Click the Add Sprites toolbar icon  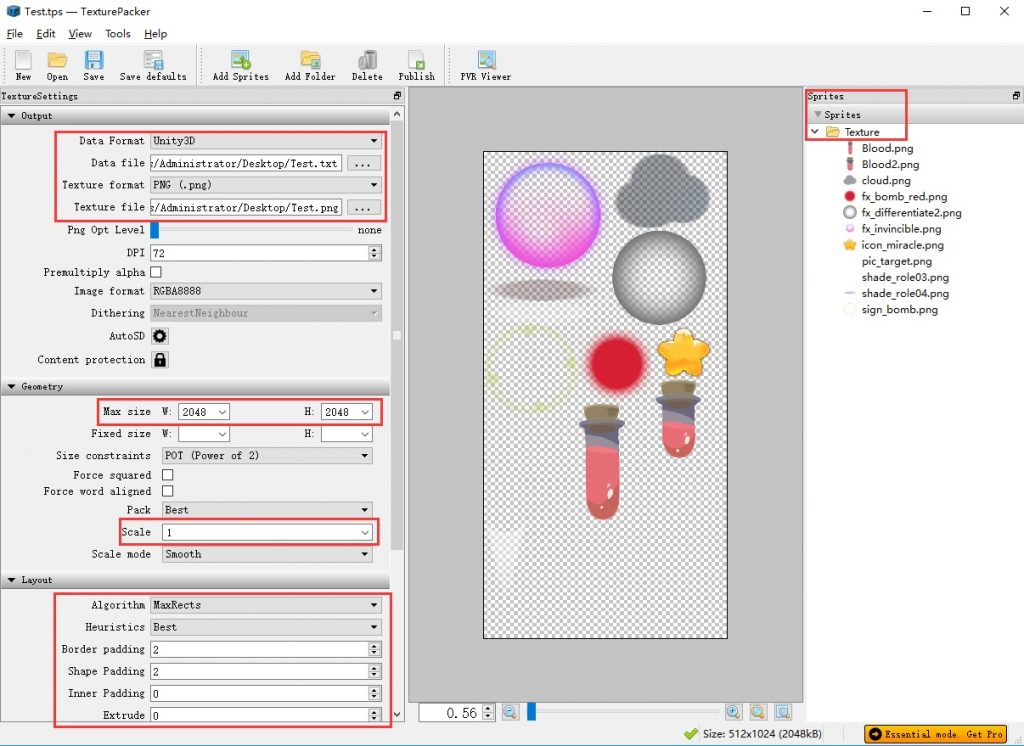click(x=240, y=65)
